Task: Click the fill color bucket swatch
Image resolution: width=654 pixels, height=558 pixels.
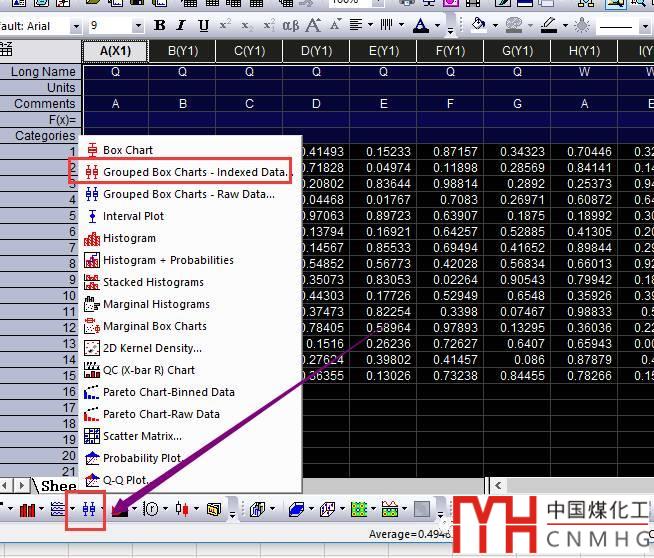Action: [x=478, y=26]
